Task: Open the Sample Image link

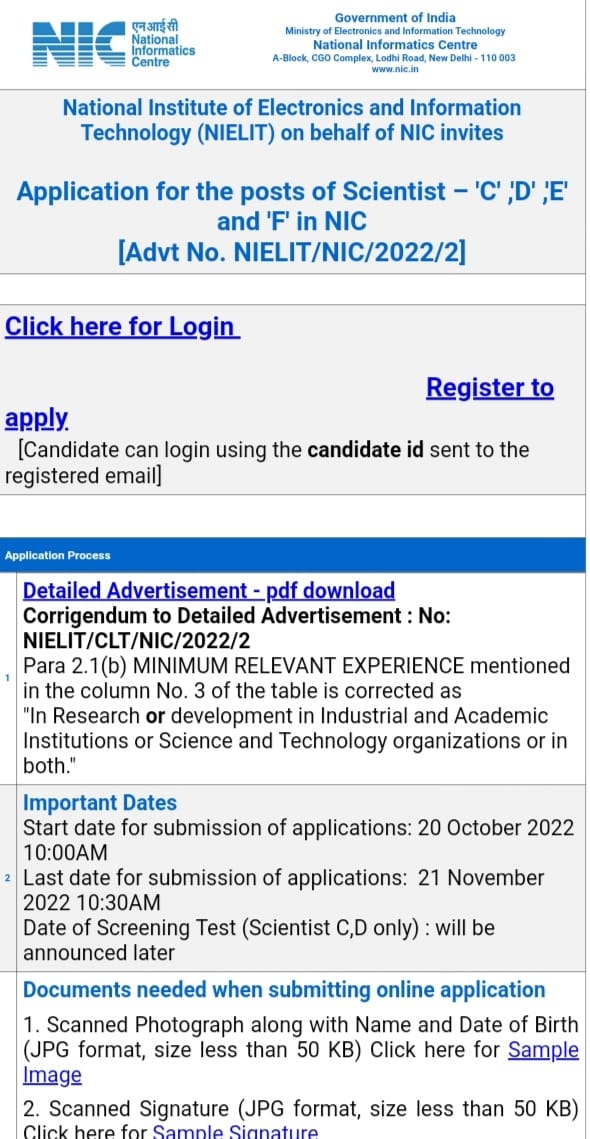Action: [x=543, y=1050]
